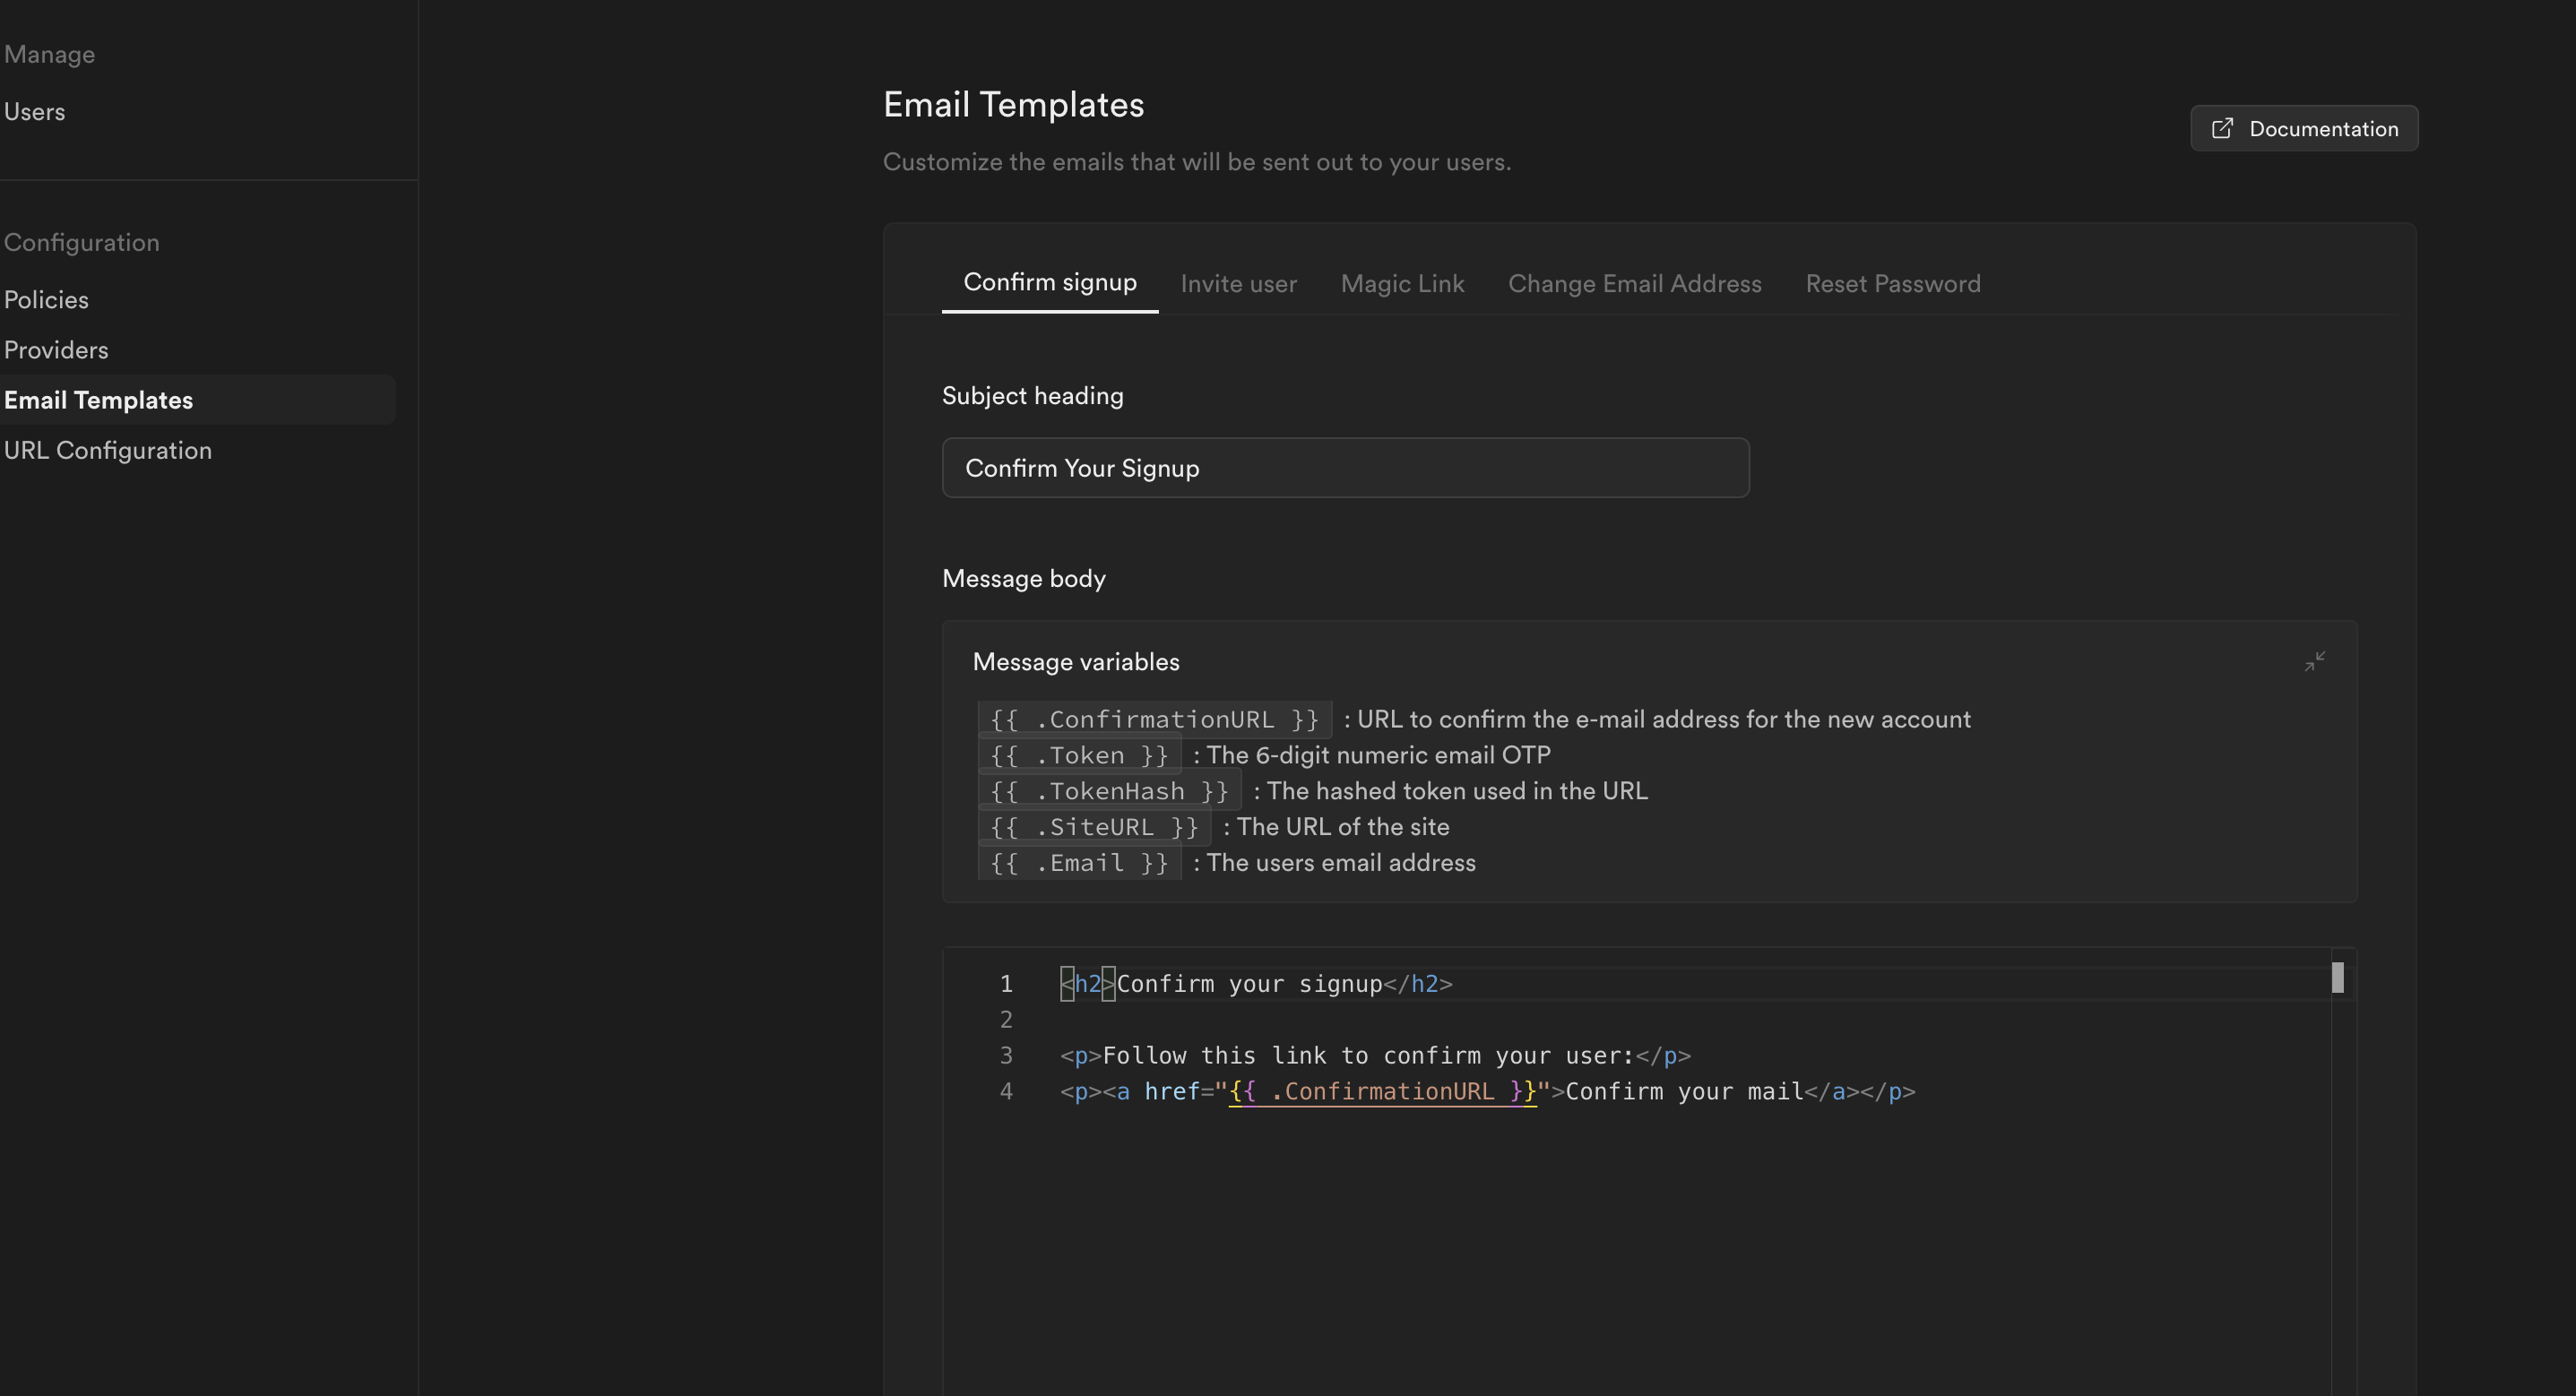Switch to the Confirm signup tab
Image resolution: width=2576 pixels, height=1396 pixels.
click(1049, 283)
